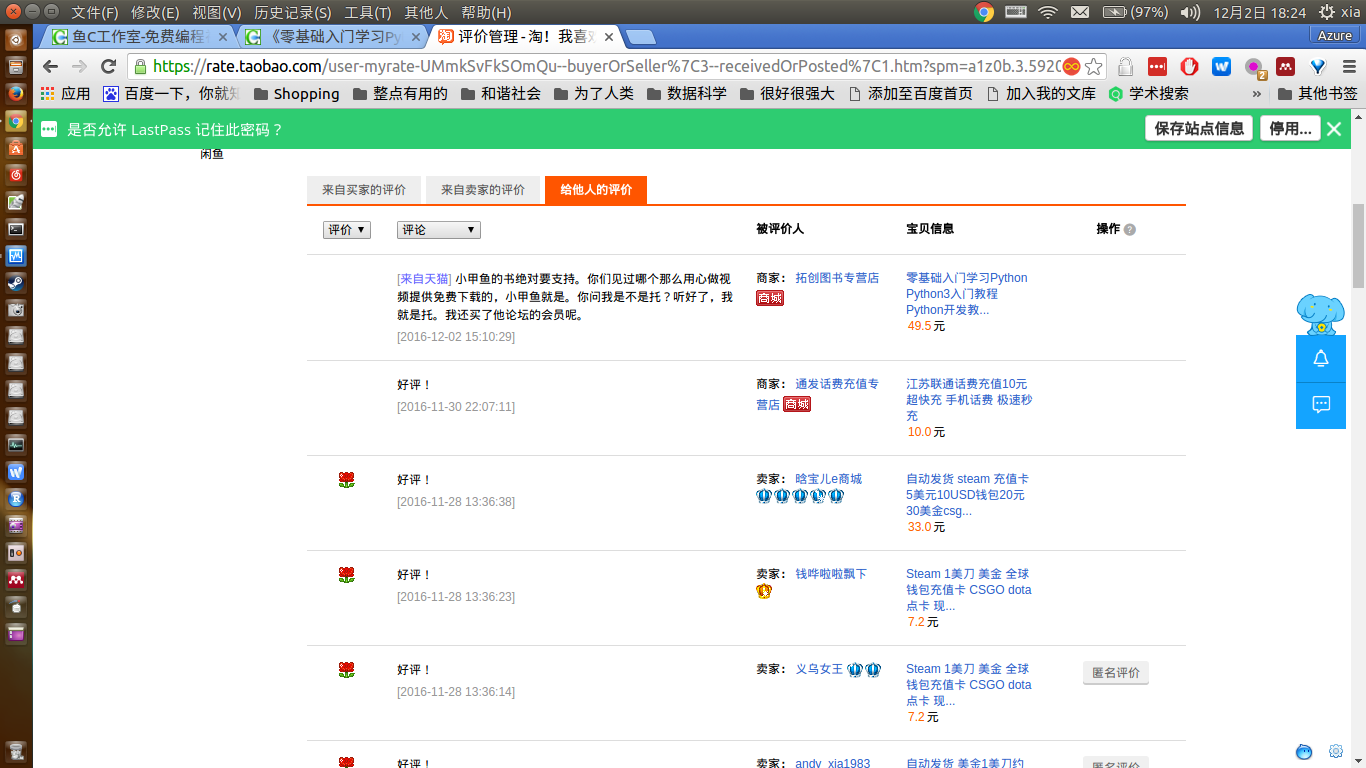Image resolution: width=1366 pixels, height=768 pixels.
Task: Go back to the previous page
Action: 50,67
